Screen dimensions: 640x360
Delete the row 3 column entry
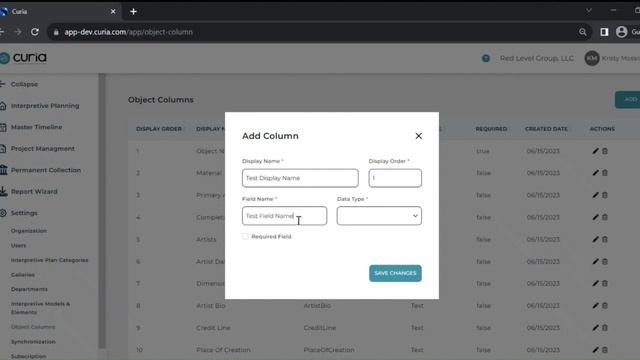point(605,195)
